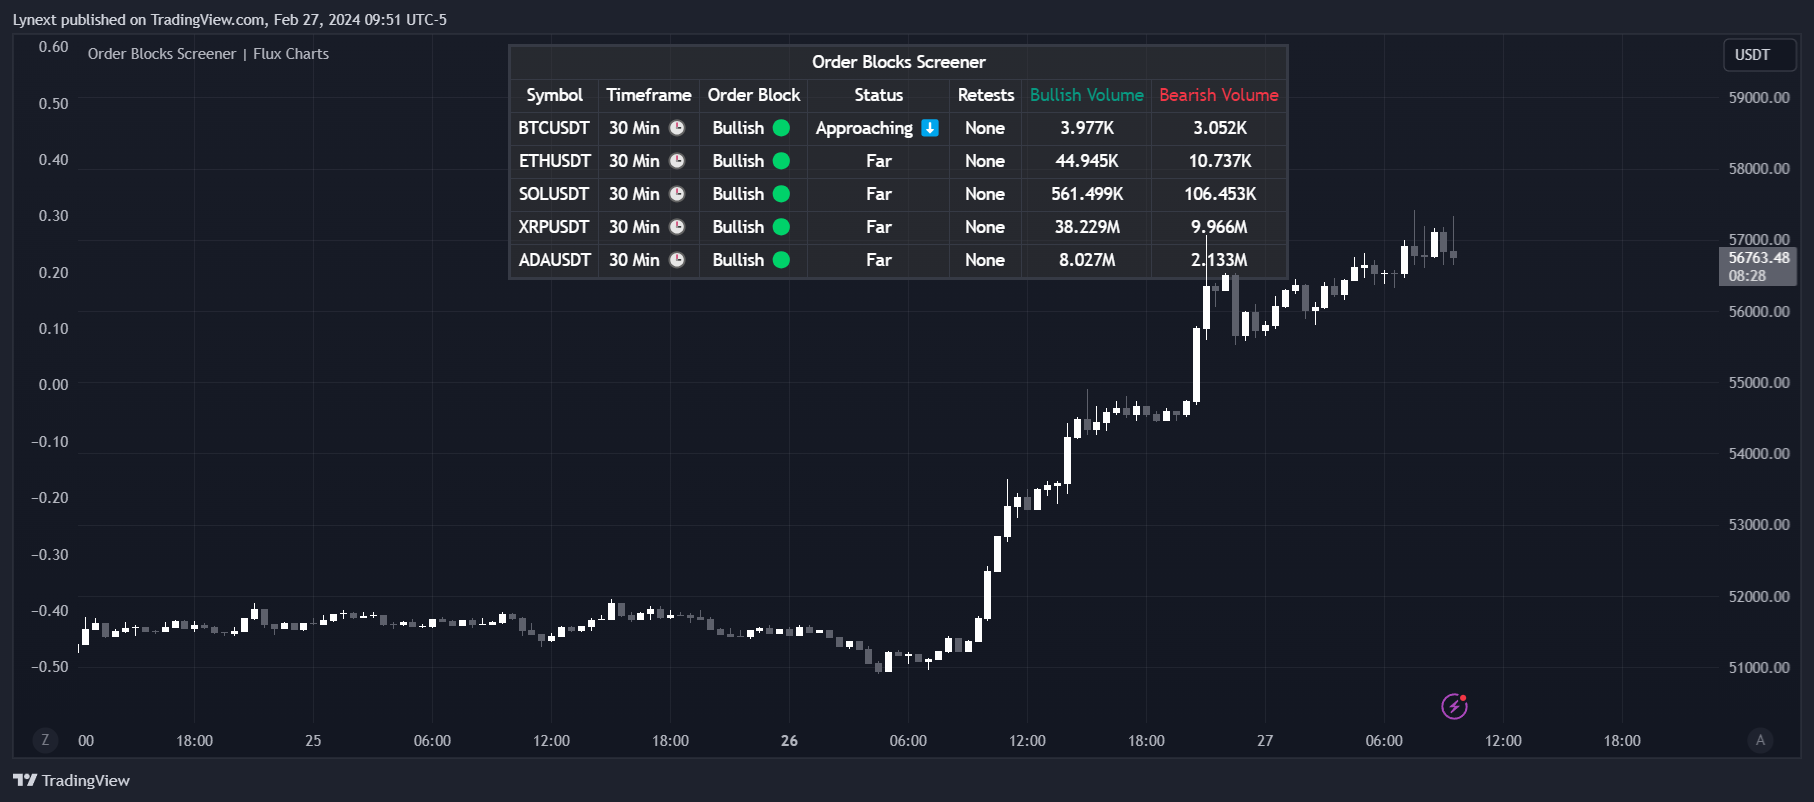Click the 59000.00 price axis label
Image resolution: width=1814 pixels, height=802 pixels.
tap(1759, 98)
